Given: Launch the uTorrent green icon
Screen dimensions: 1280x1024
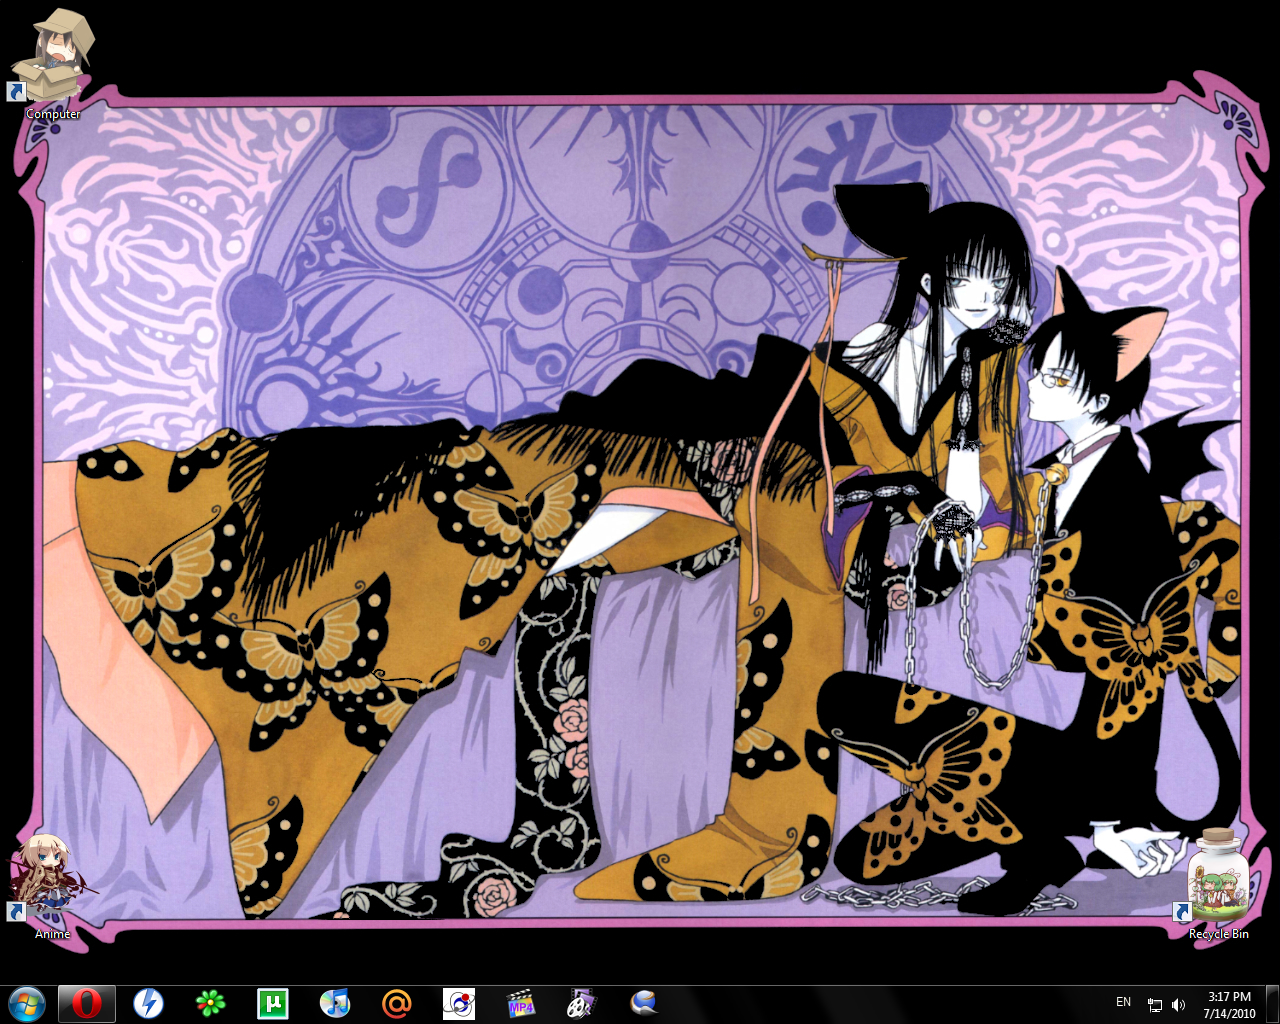Looking at the screenshot, I should 273,1003.
